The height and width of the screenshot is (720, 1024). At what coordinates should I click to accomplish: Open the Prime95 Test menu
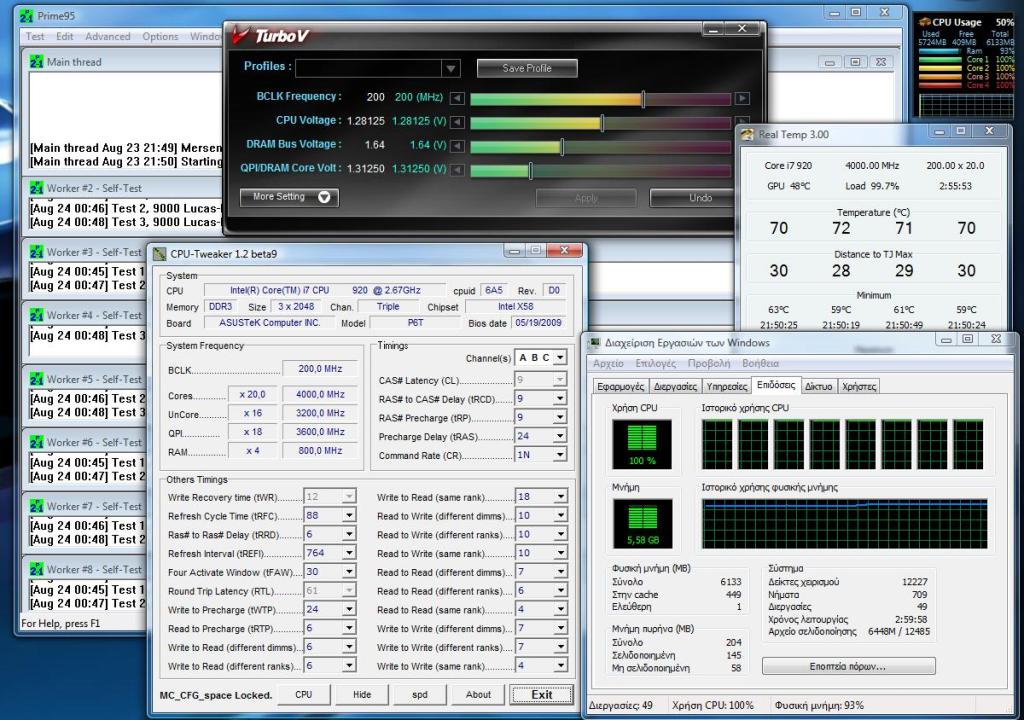point(35,37)
